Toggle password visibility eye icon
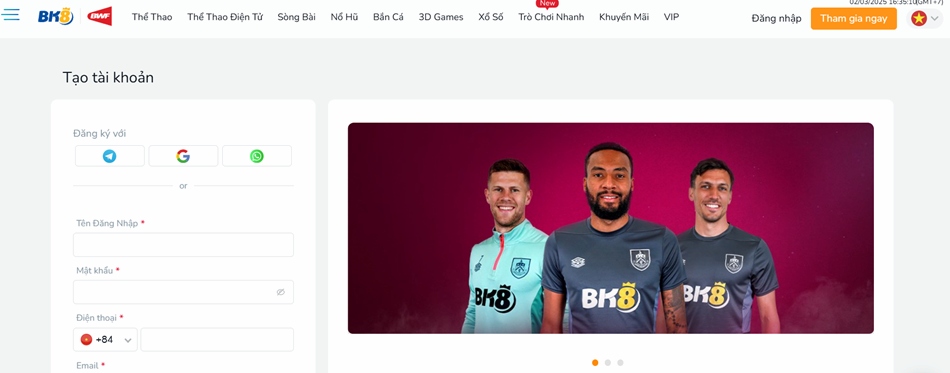Screen dimensions: 950x373 pos(281,292)
